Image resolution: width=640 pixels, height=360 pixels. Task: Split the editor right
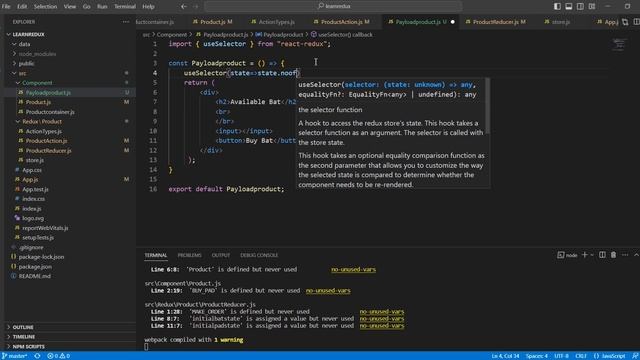pos(636,22)
